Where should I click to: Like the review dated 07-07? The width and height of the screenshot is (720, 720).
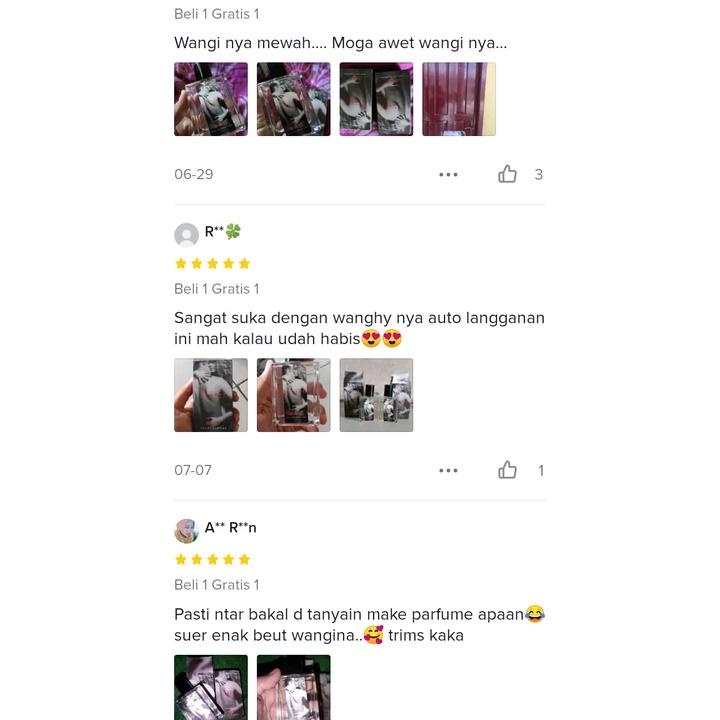click(507, 470)
